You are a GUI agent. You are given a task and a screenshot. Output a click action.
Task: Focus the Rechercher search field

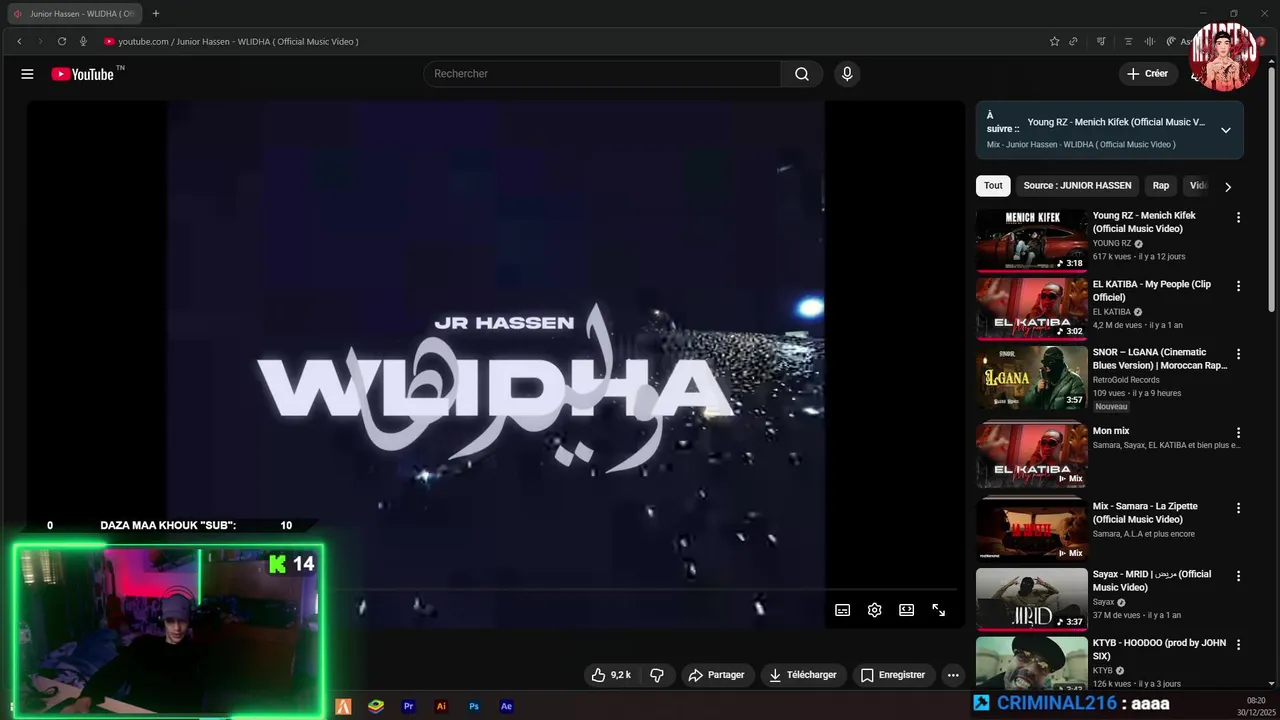tap(603, 74)
